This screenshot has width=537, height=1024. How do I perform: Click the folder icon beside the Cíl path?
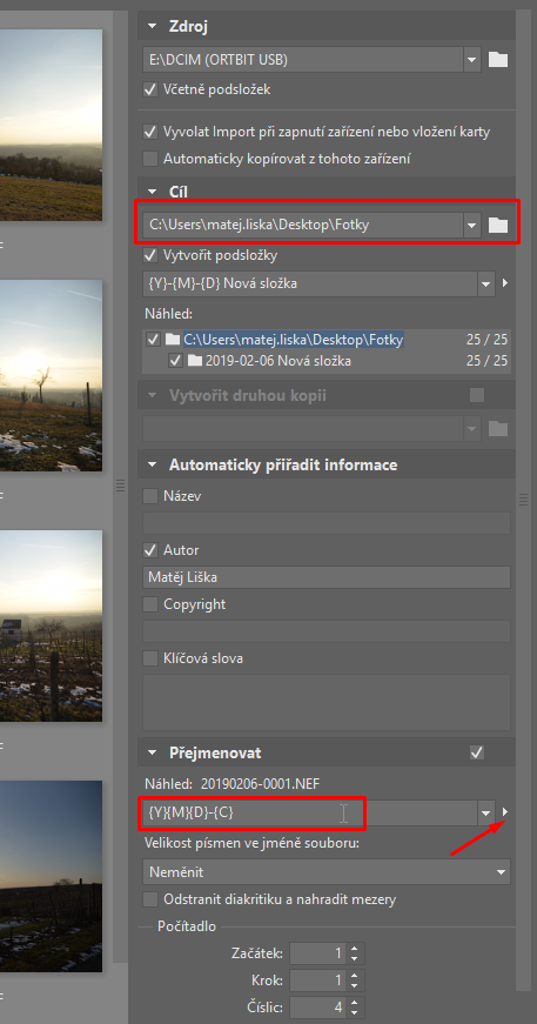tap(498, 225)
